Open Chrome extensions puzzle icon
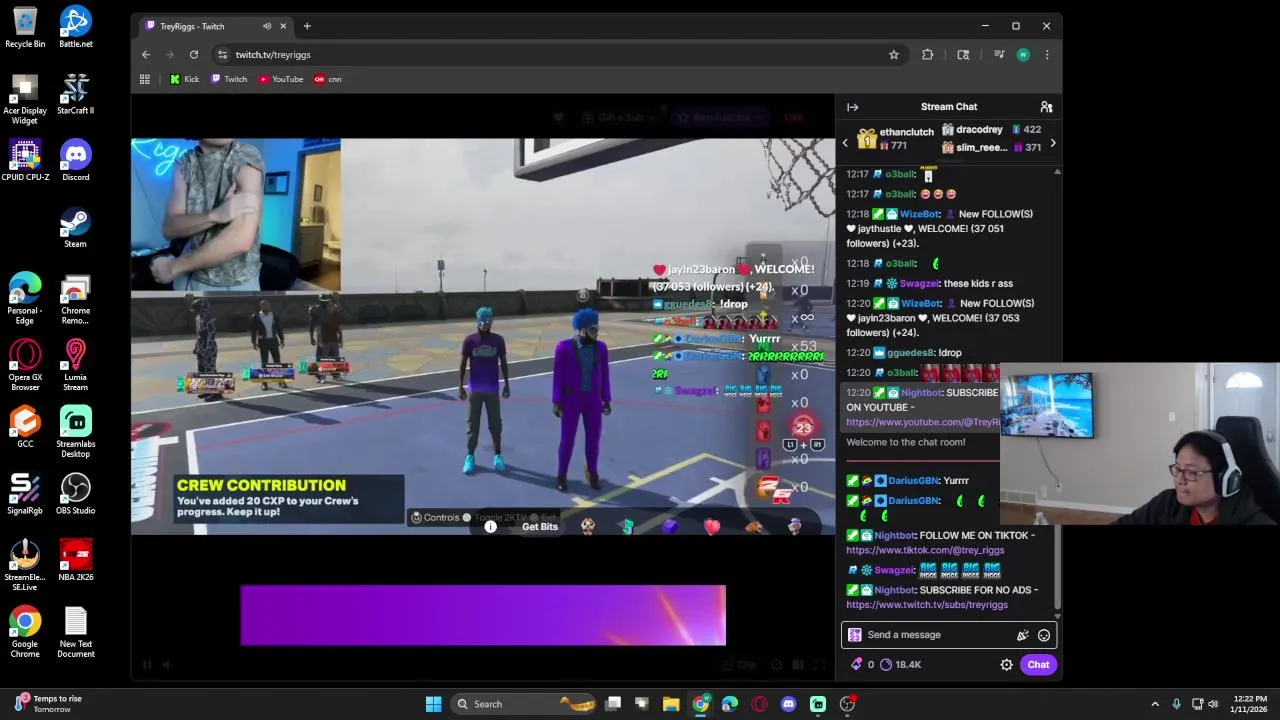The image size is (1280, 720). point(928,55)
